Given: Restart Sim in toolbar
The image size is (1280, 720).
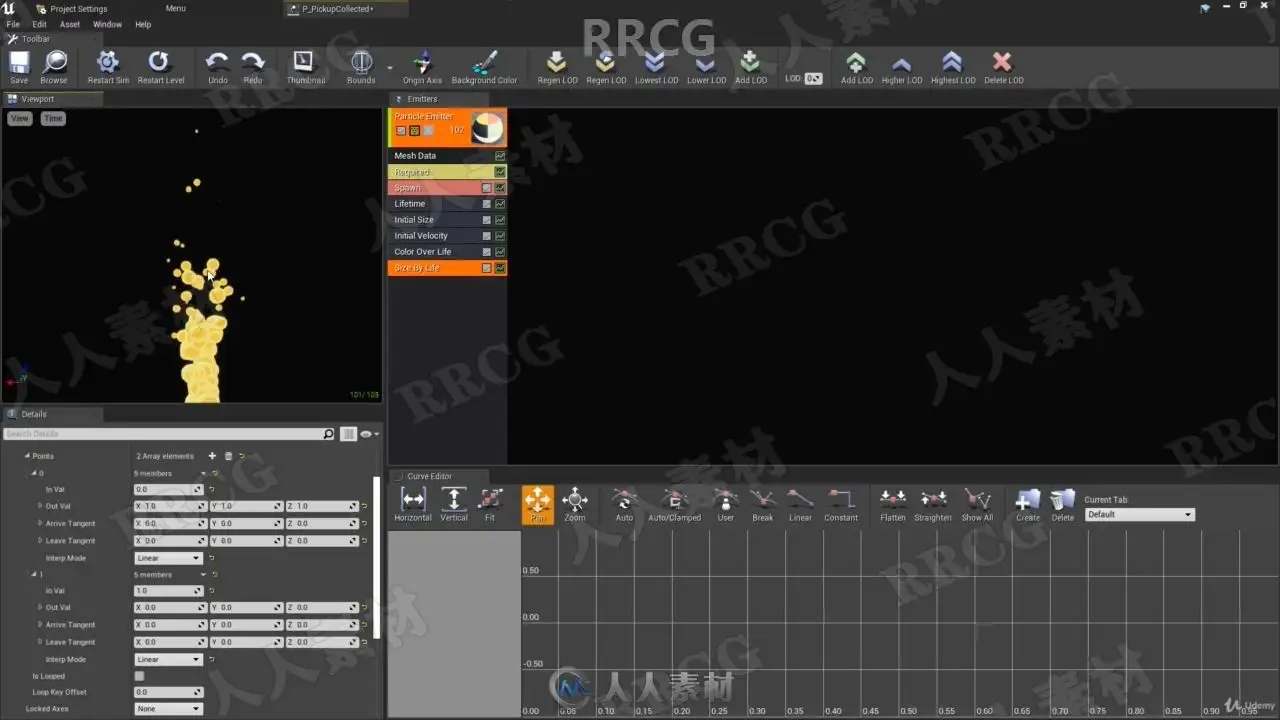Looking at the screenshot, I should click(x=108, y=67).
